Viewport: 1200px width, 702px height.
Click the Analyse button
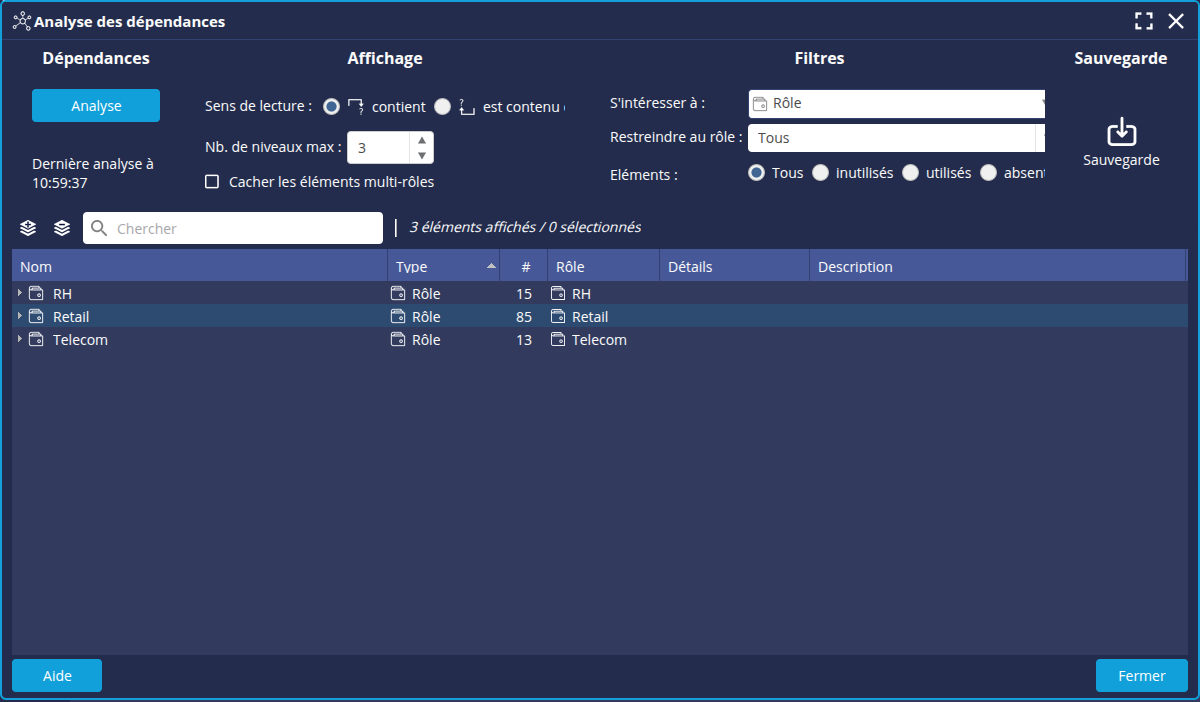pyautogui.click(x=96, y=106)
